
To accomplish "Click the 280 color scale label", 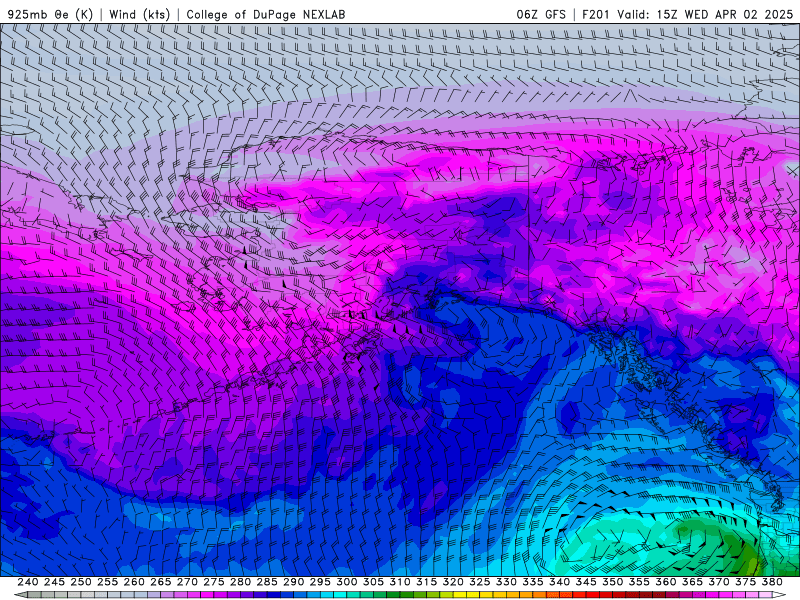I will tap(240, 582).
